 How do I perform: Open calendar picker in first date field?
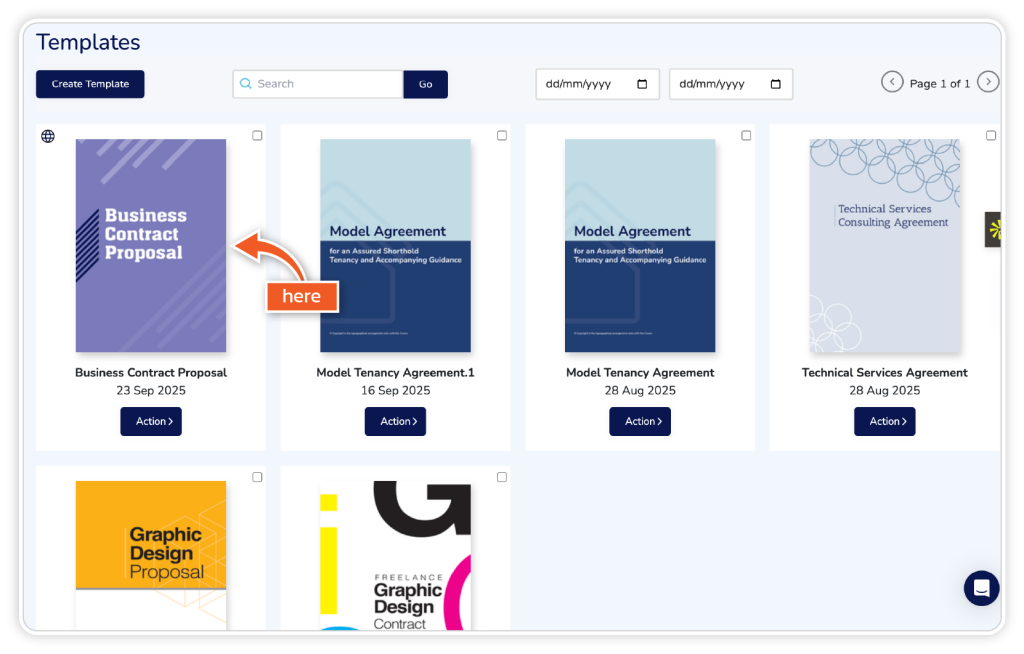(643, 84)
